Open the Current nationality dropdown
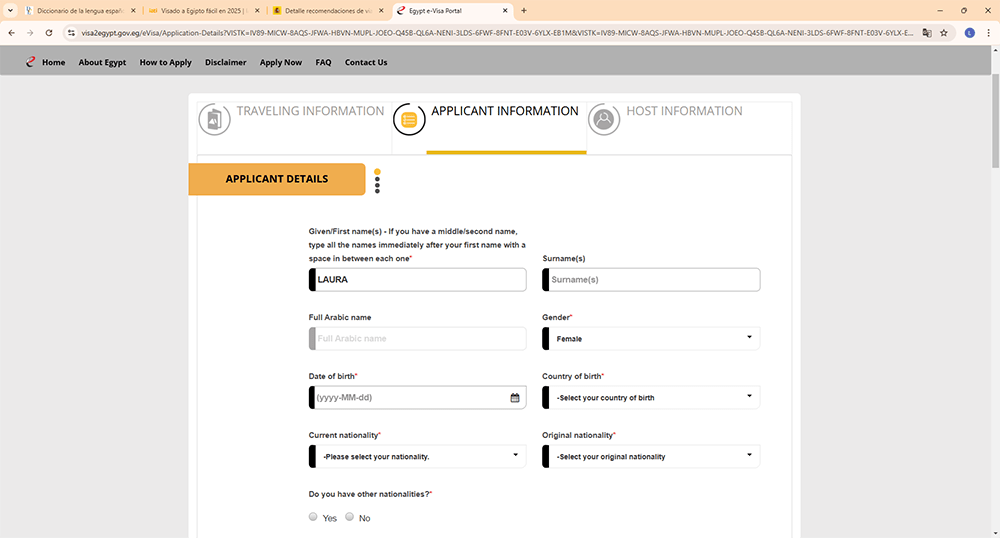 (x=418, y=457)
